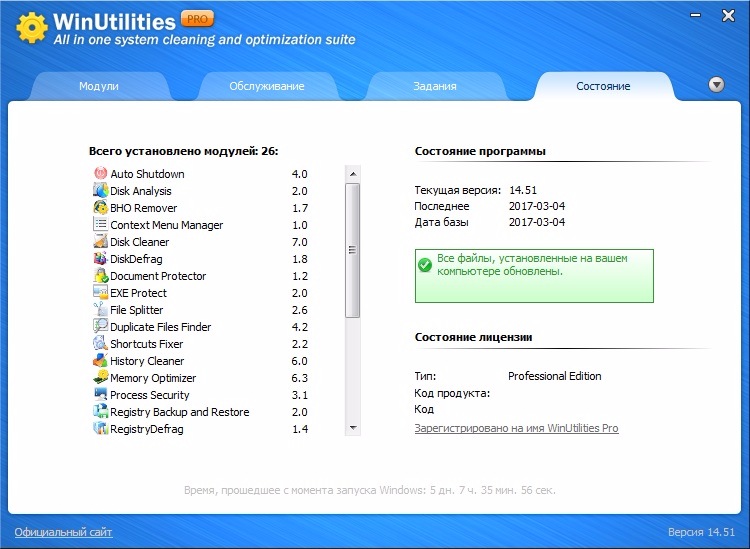Click Disk Cleaner version number 7.0
Screen dimensions: 750x549
(x=299, y=242)
